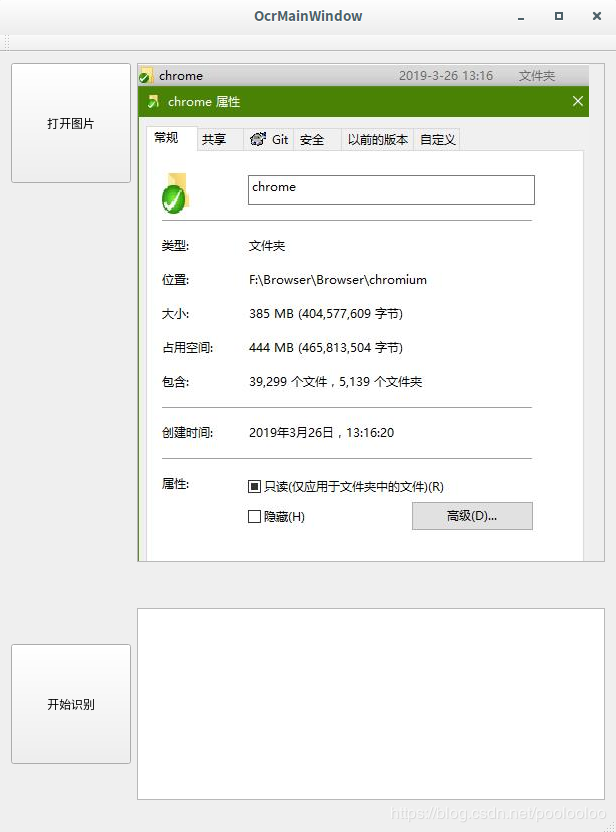The image size is (616, 832).
Task: Click the empty recognition result text area
Action: click(x=371, y=704)
